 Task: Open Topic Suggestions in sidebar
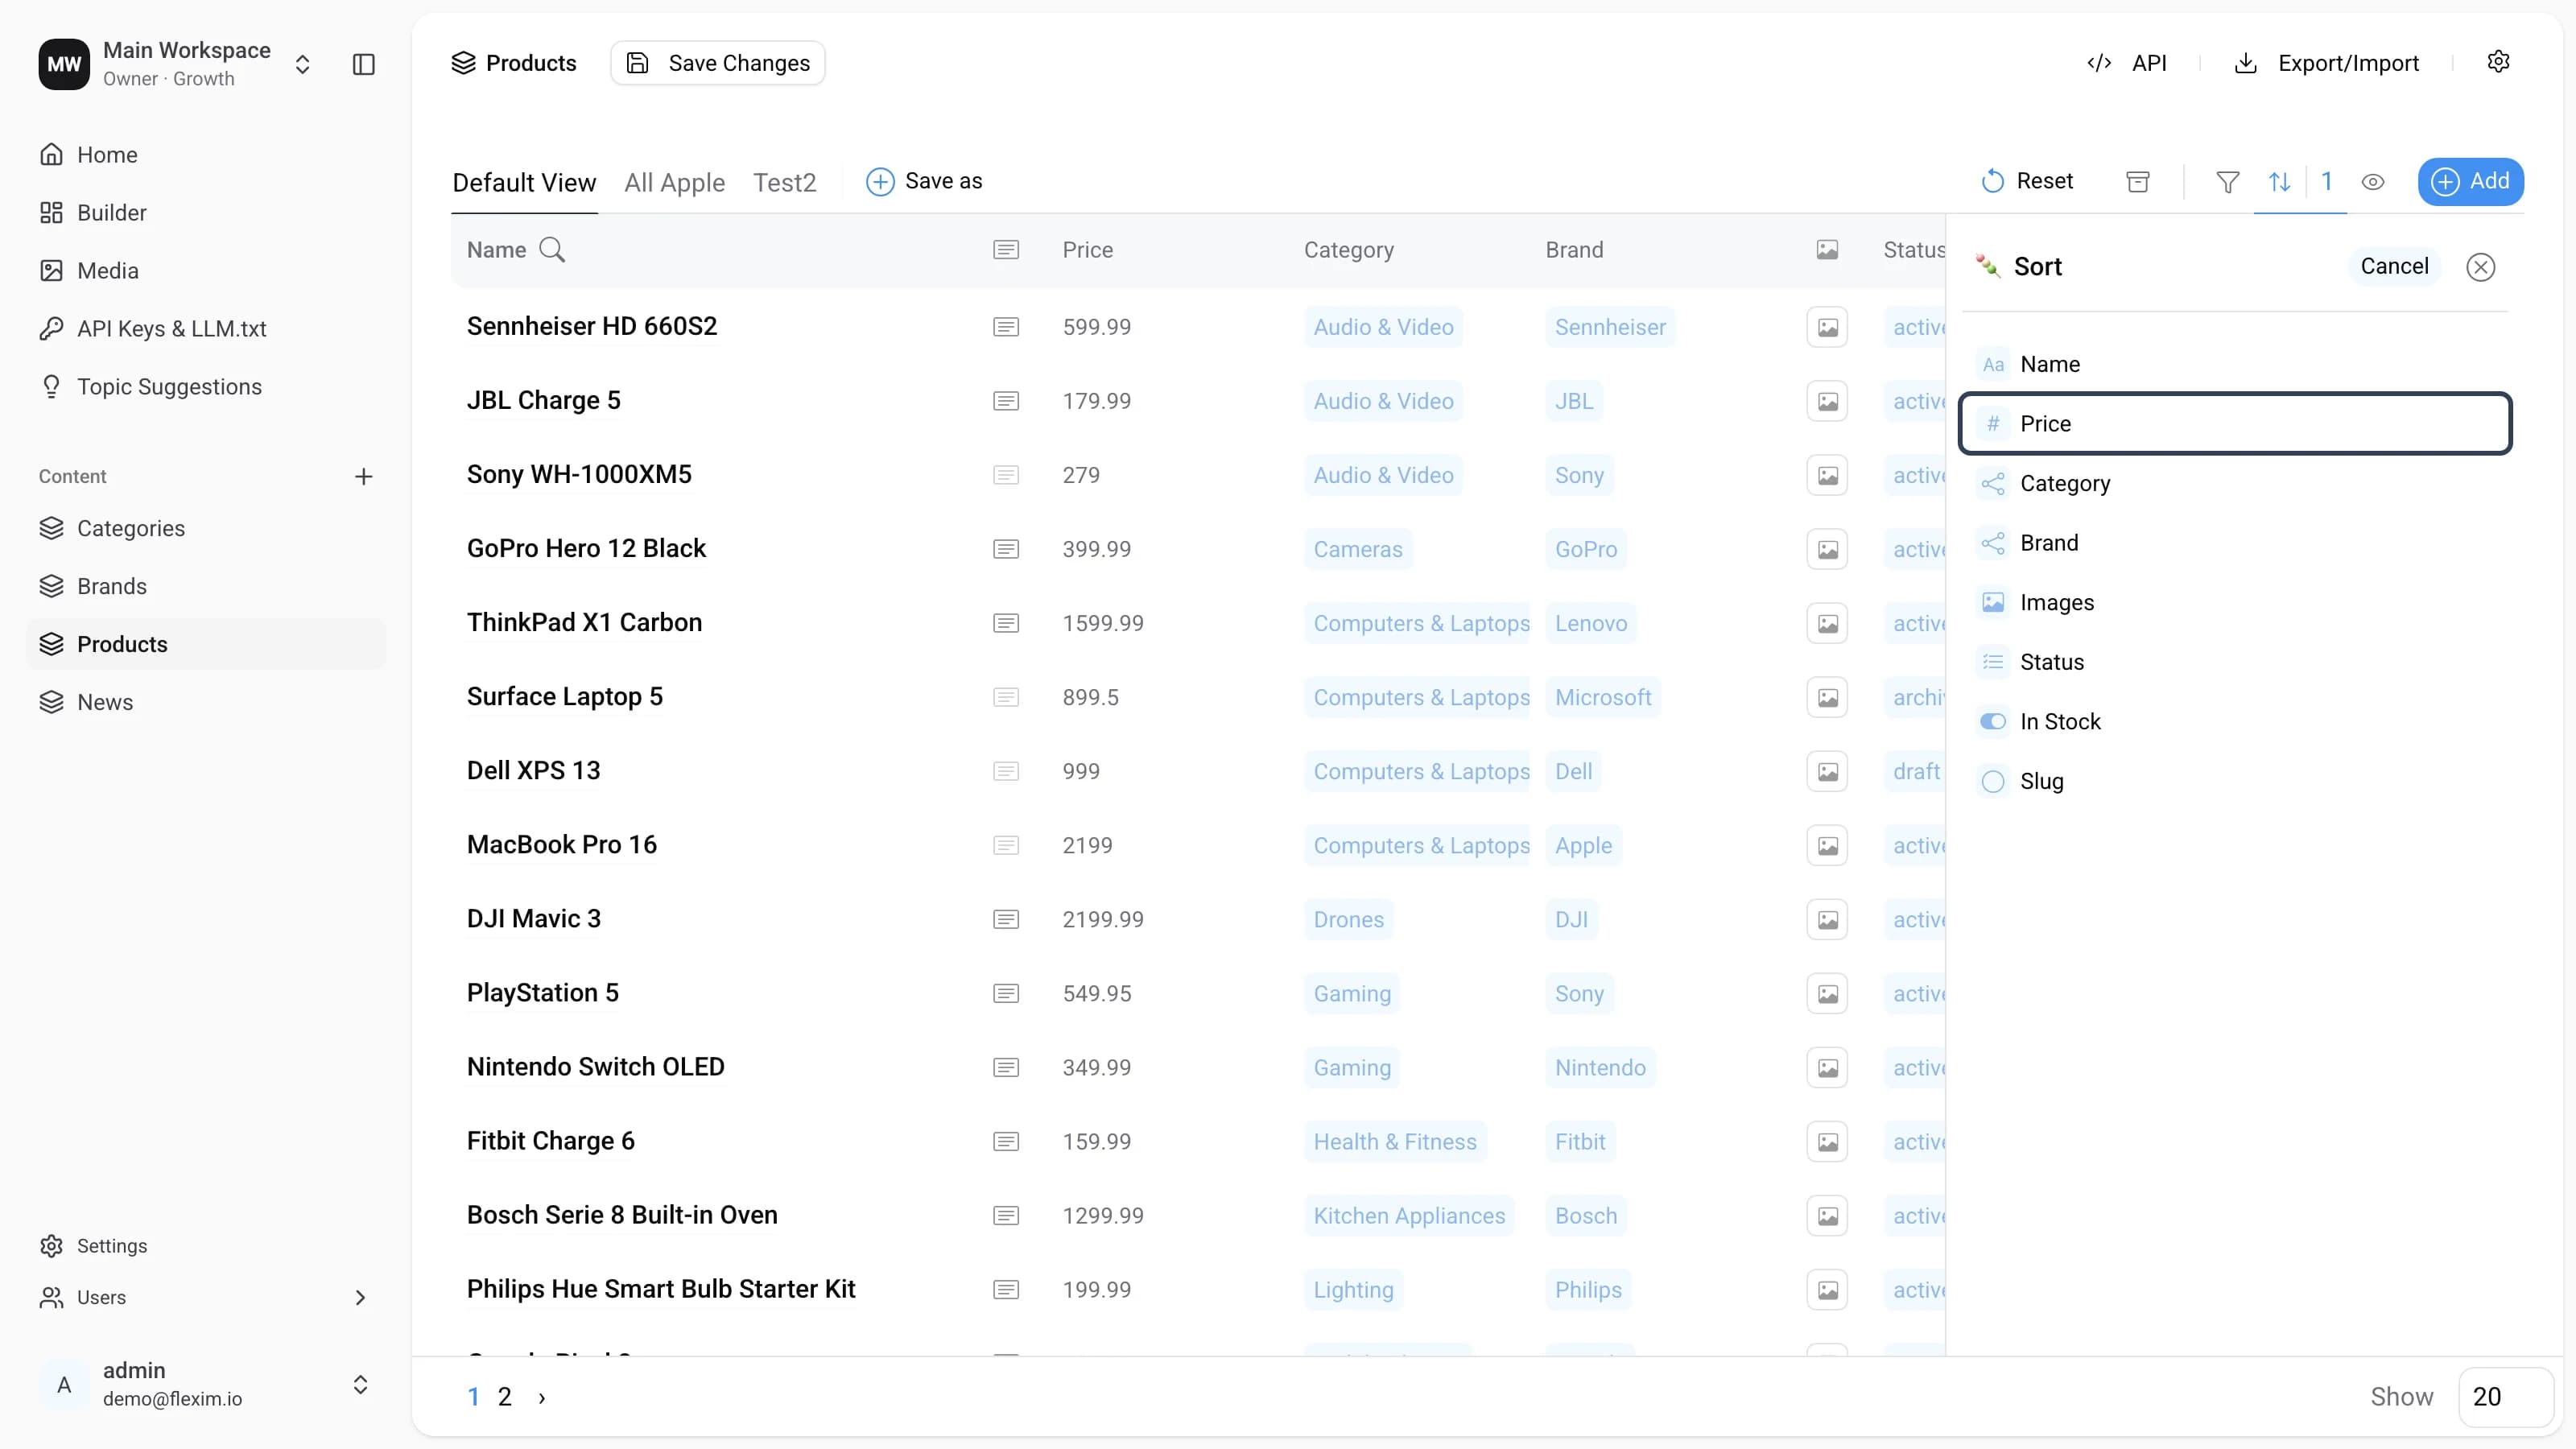pyautogui.click(x=205, y=387)
